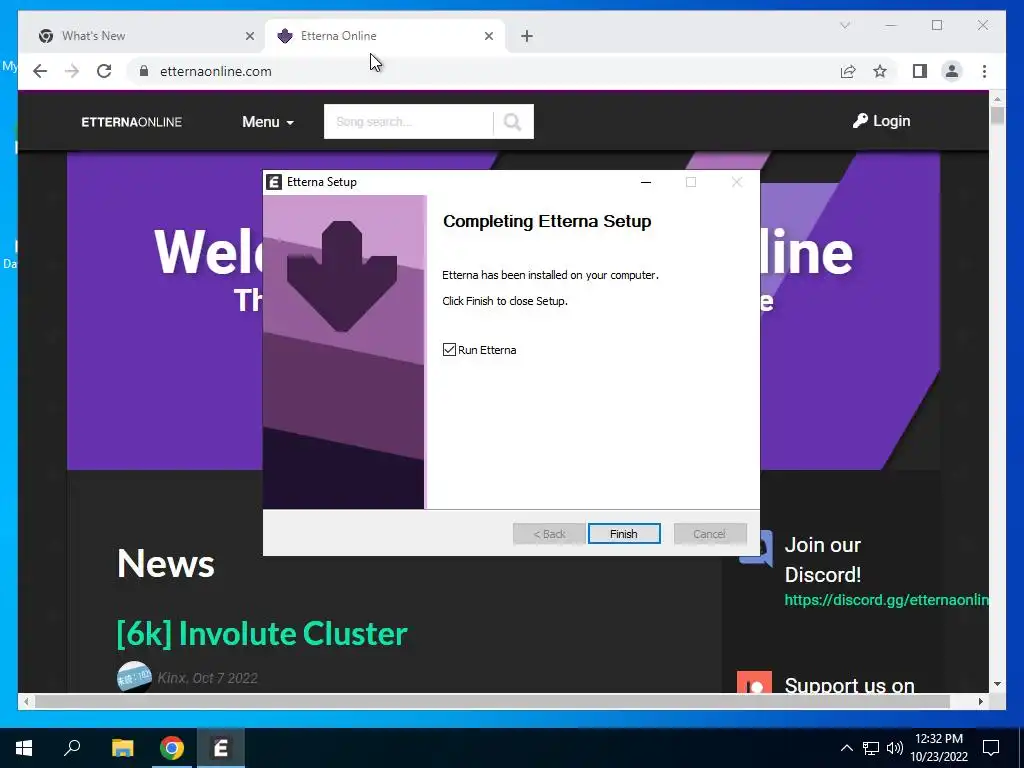Open the Windows Start menu
1024x768 pixels.
pos(24,748)
